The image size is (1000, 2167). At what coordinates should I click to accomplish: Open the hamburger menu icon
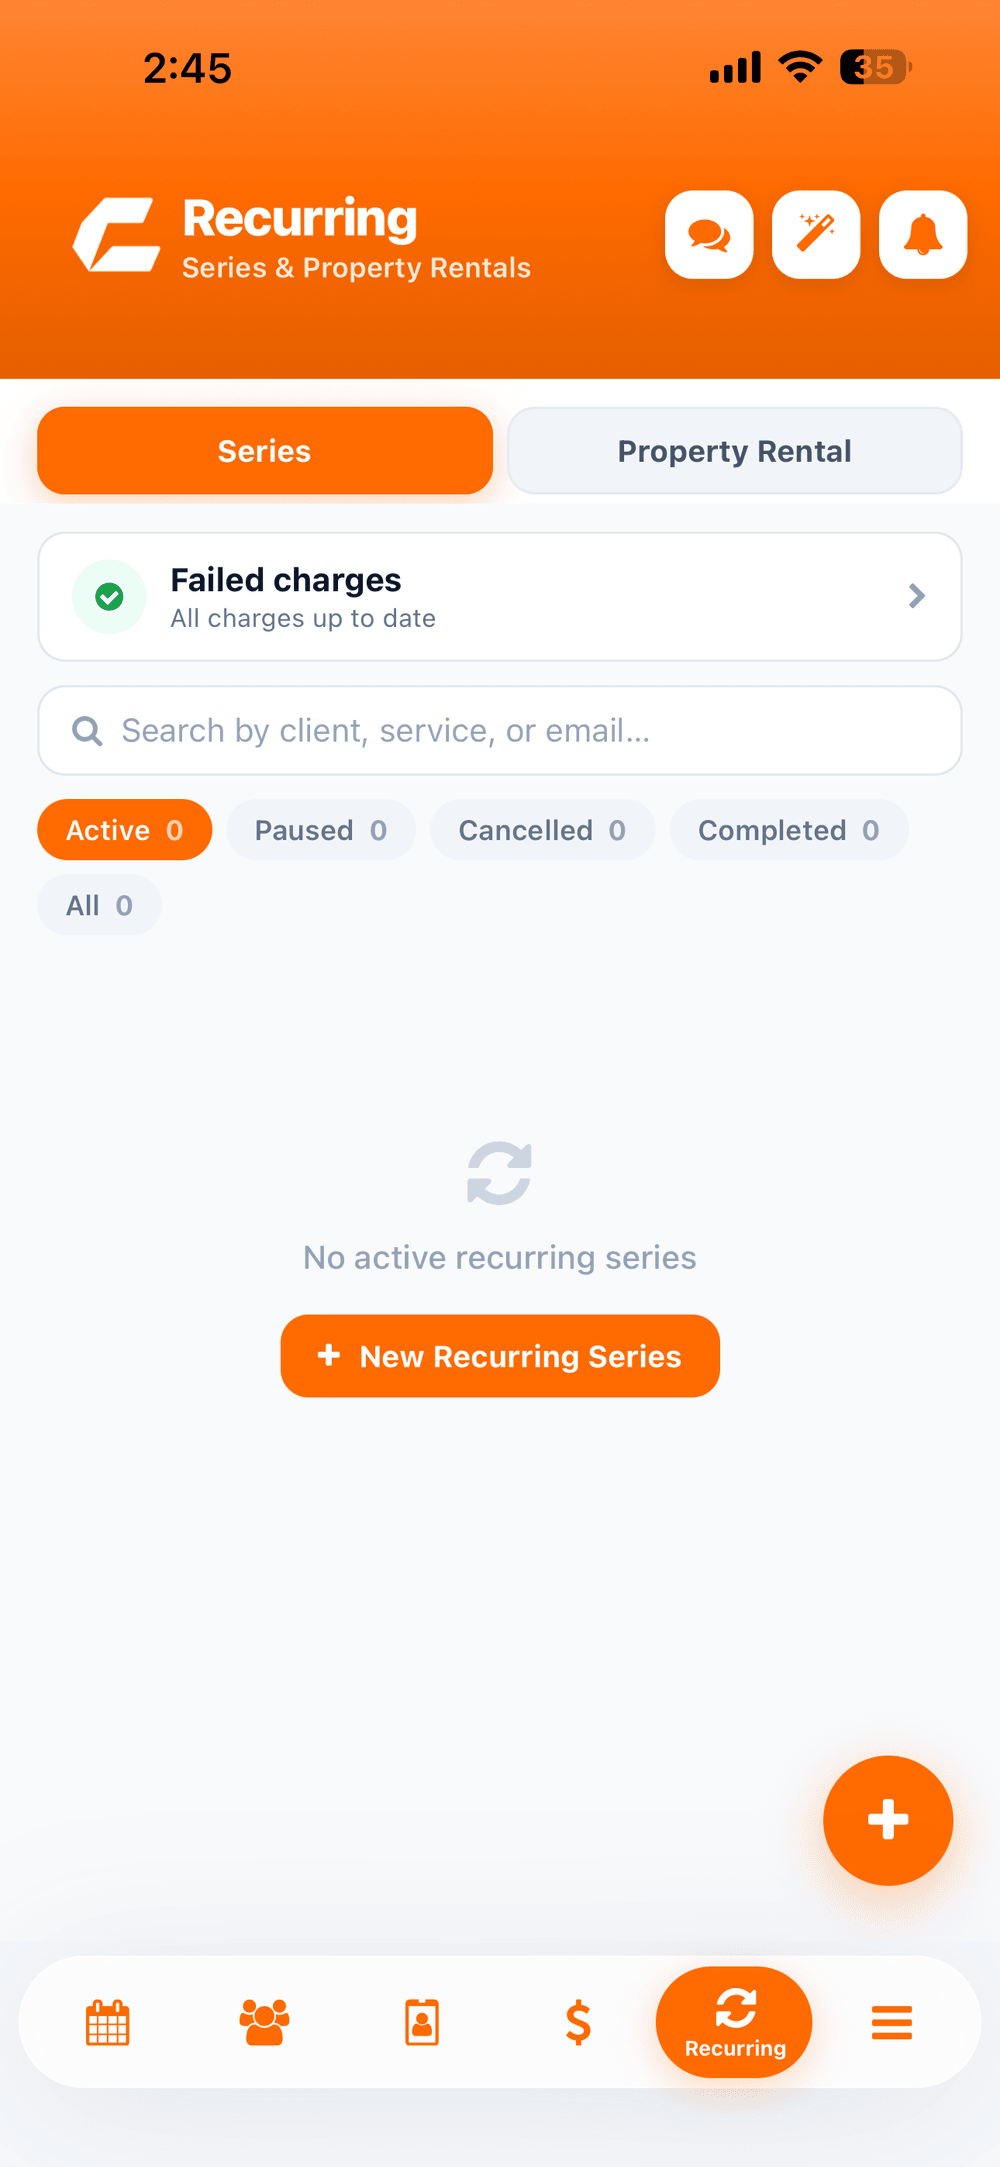tap(892, 2022)
